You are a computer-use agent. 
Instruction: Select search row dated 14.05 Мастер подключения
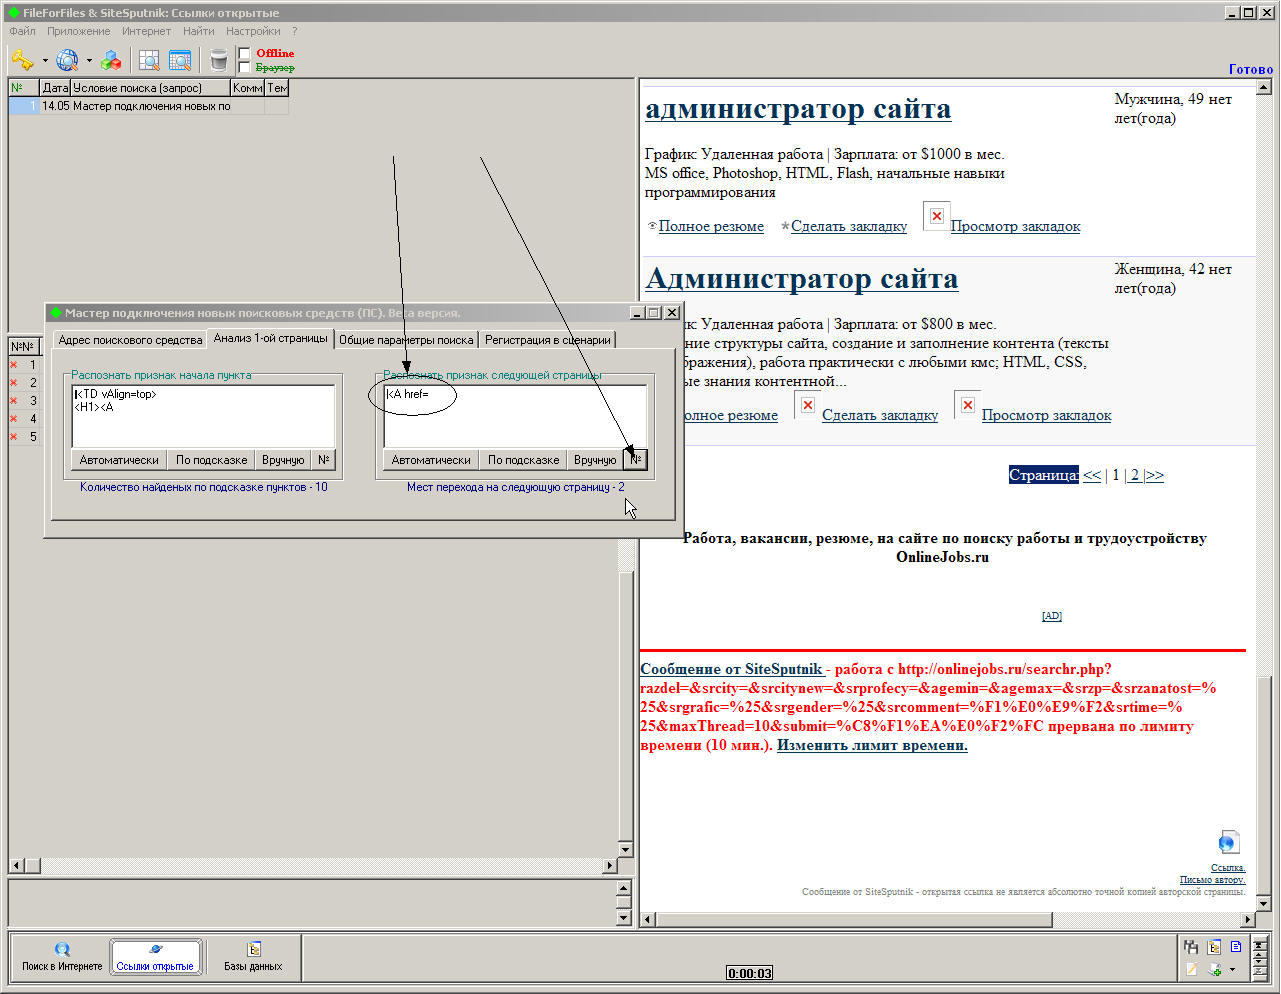pos(148,106)
